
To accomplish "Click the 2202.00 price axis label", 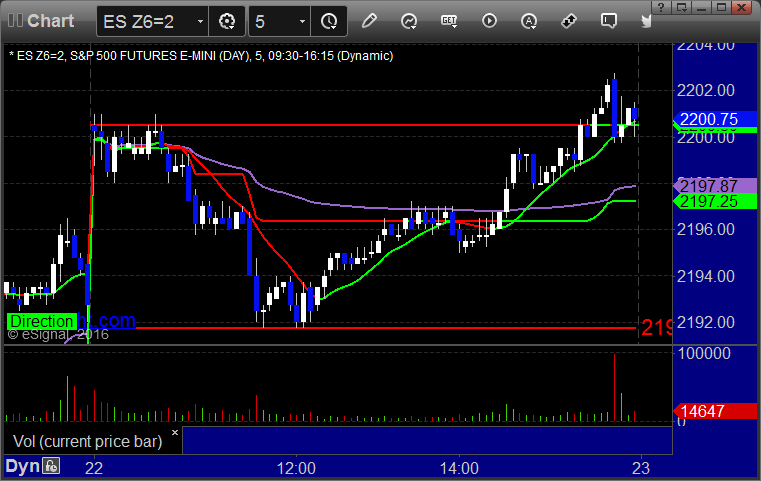I will pos(706,90).
